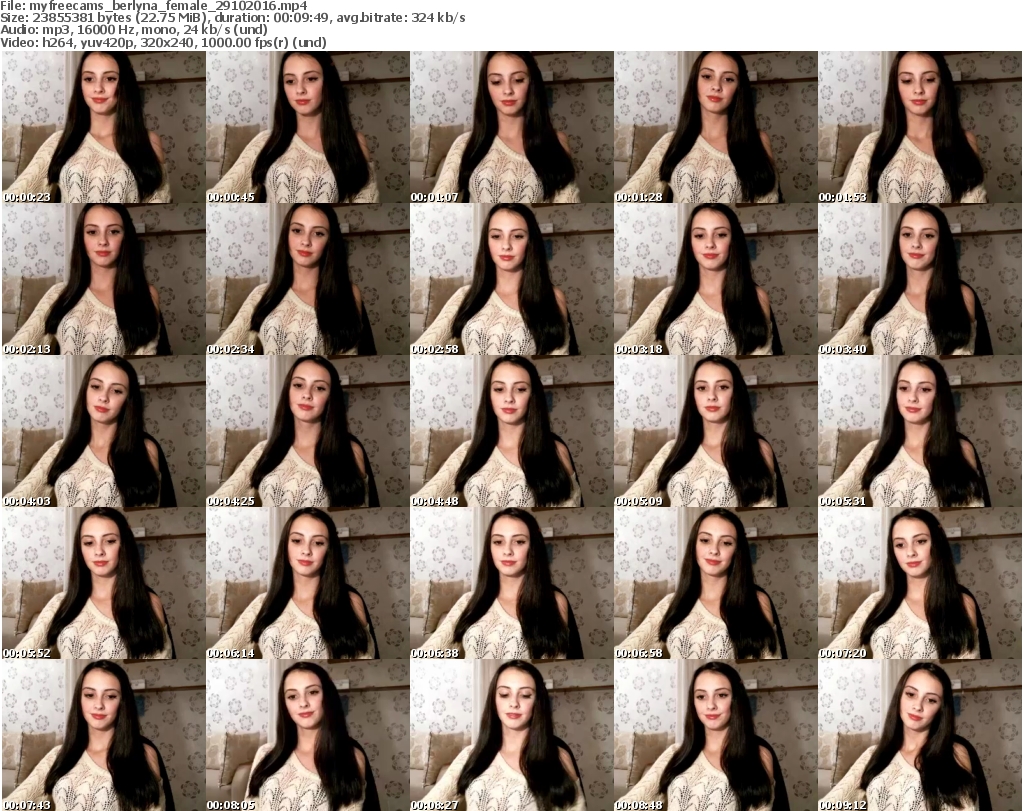Choose the preview frame marked 00:06:58
This screenshot has width=1024, height=811.
(715, 583)
